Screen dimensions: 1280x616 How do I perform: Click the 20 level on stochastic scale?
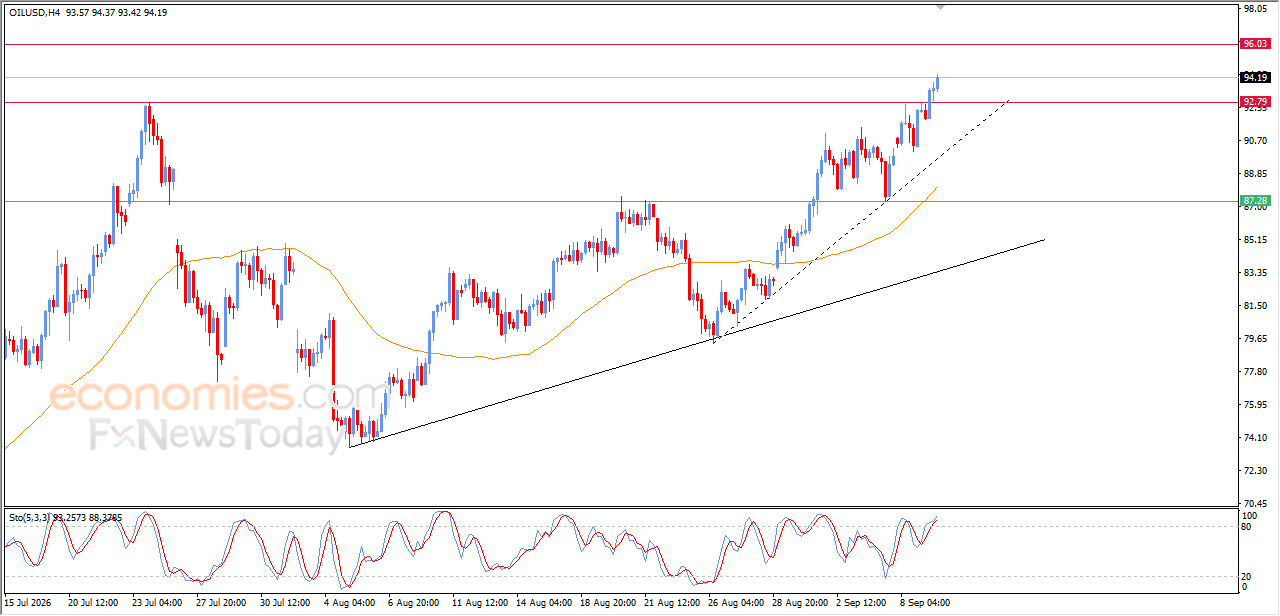pyautogui.click(x=1246, y=576)
